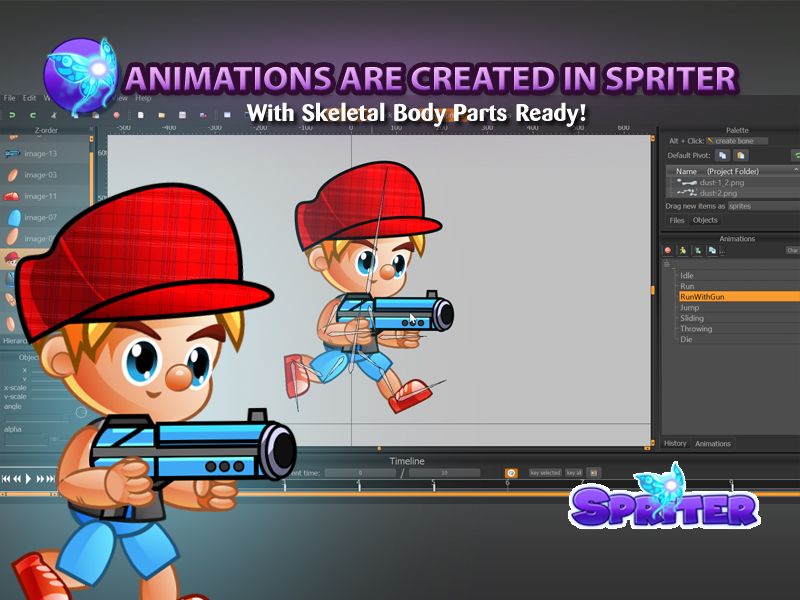
Task: Switch to the Objects tab in Palette
Action: tap(705, 220)
